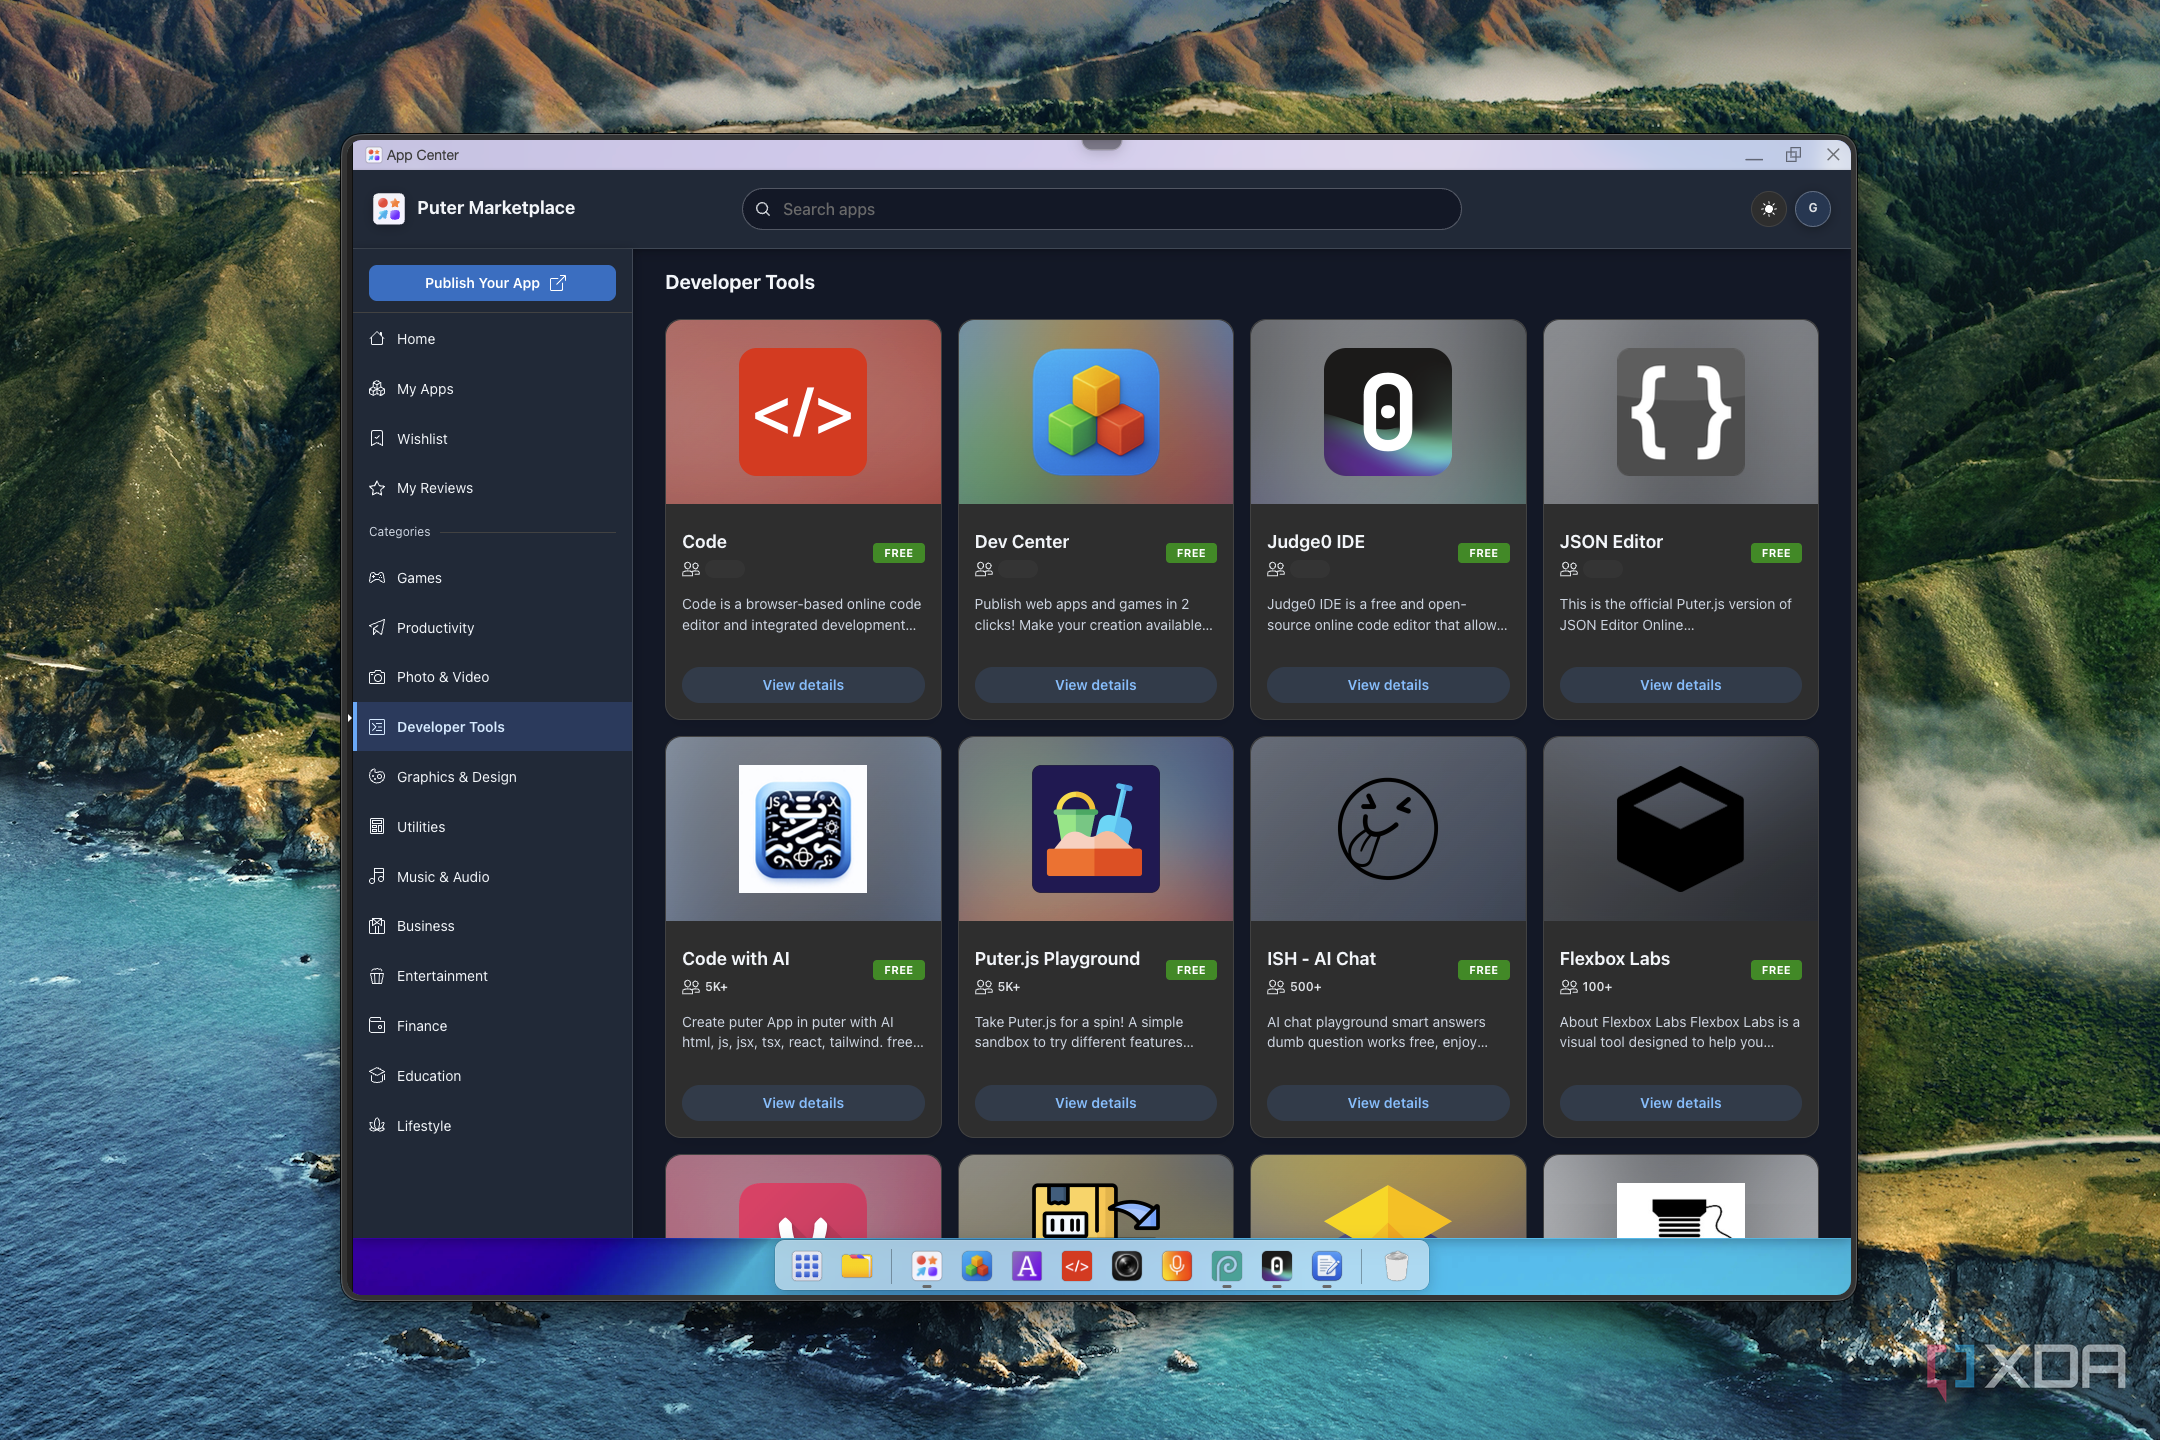2160x1440 pixels.
Task: Launch the Code editor from the dock
Action: point(1077,1266)
